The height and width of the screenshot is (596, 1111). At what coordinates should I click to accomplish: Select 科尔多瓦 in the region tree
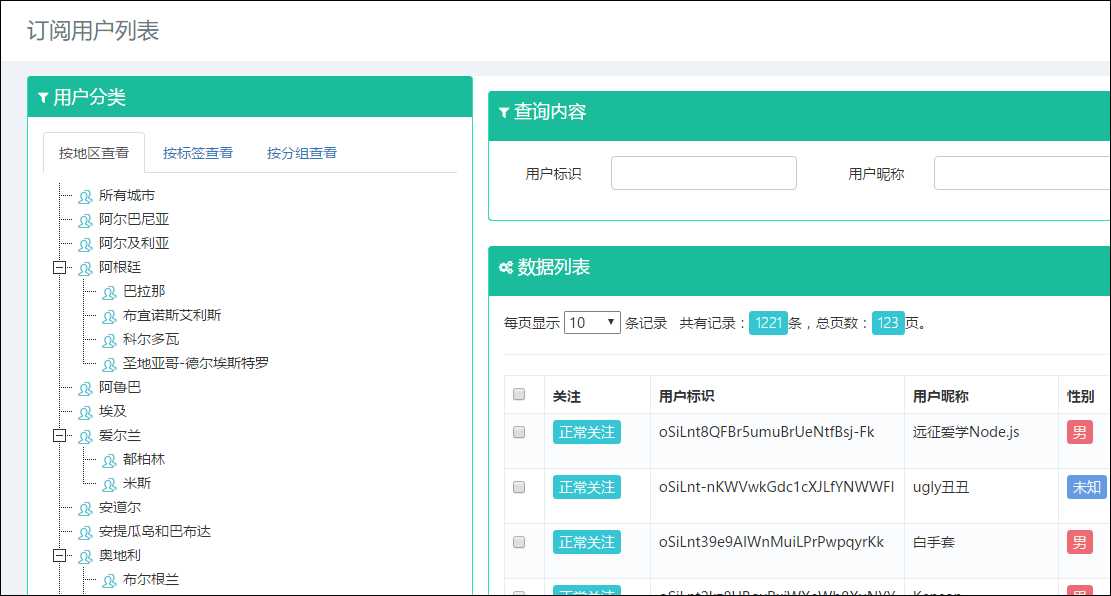pyautogui.click(x=151, y=339)
